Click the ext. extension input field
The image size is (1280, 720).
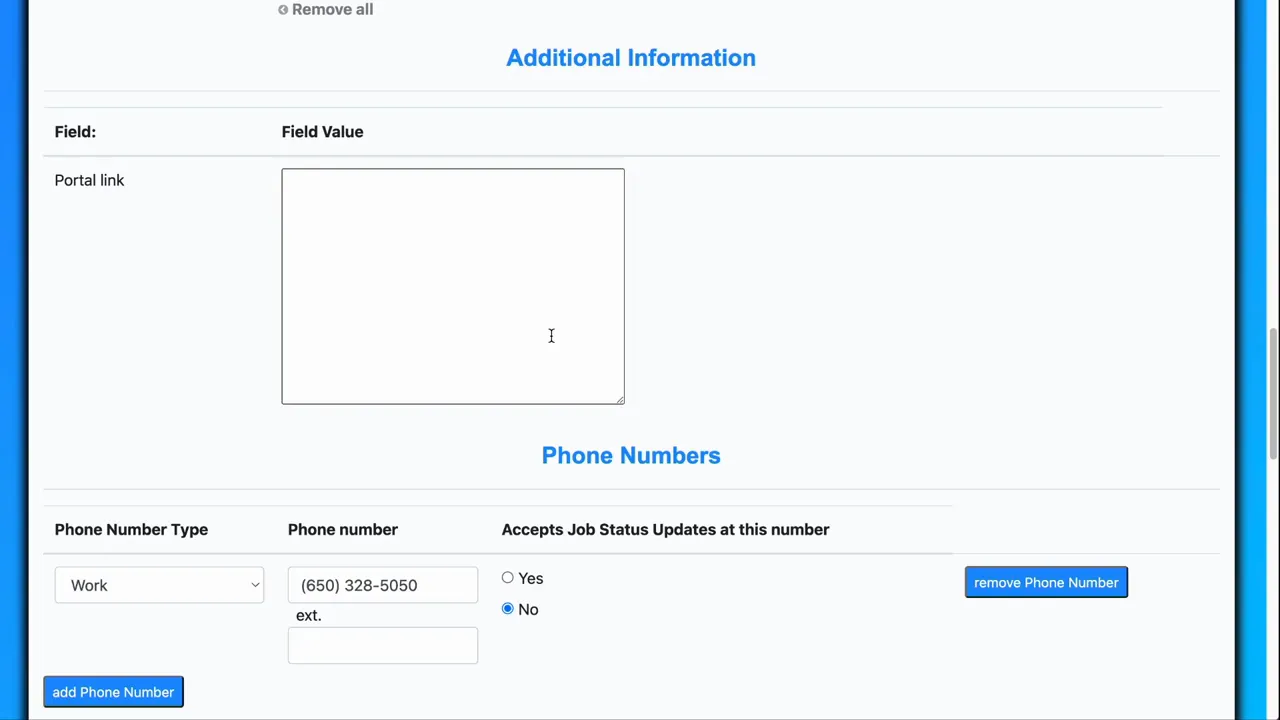pyautogui.click(x=382, y=645)
